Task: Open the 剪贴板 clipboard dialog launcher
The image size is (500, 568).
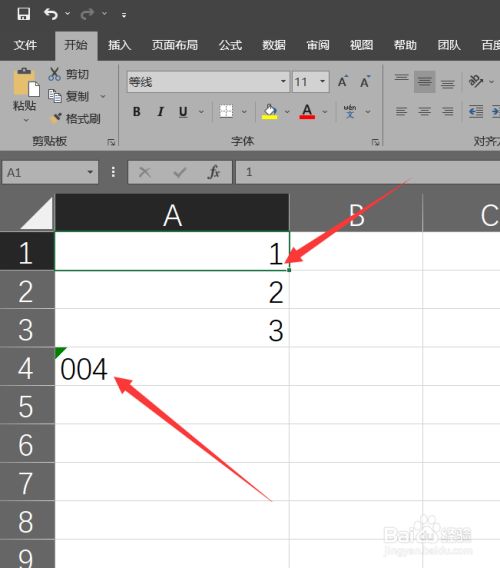Action: point(111,142)
